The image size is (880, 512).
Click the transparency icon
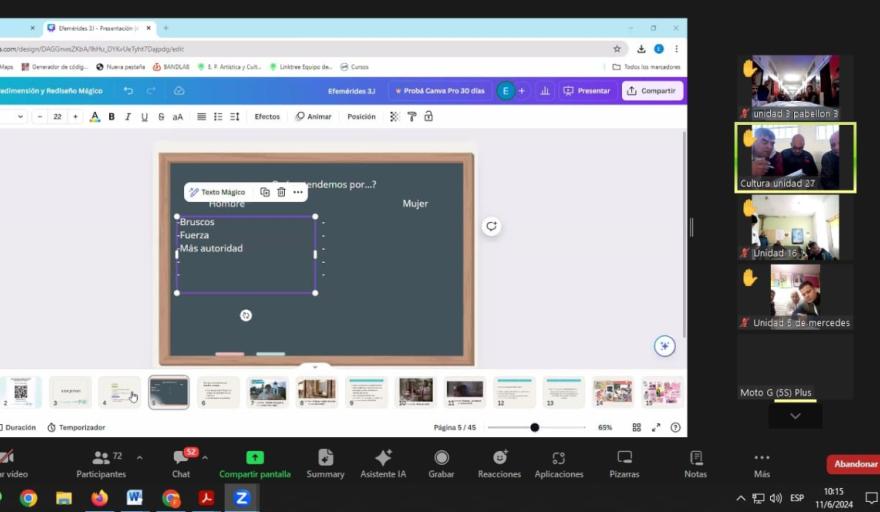395,117
